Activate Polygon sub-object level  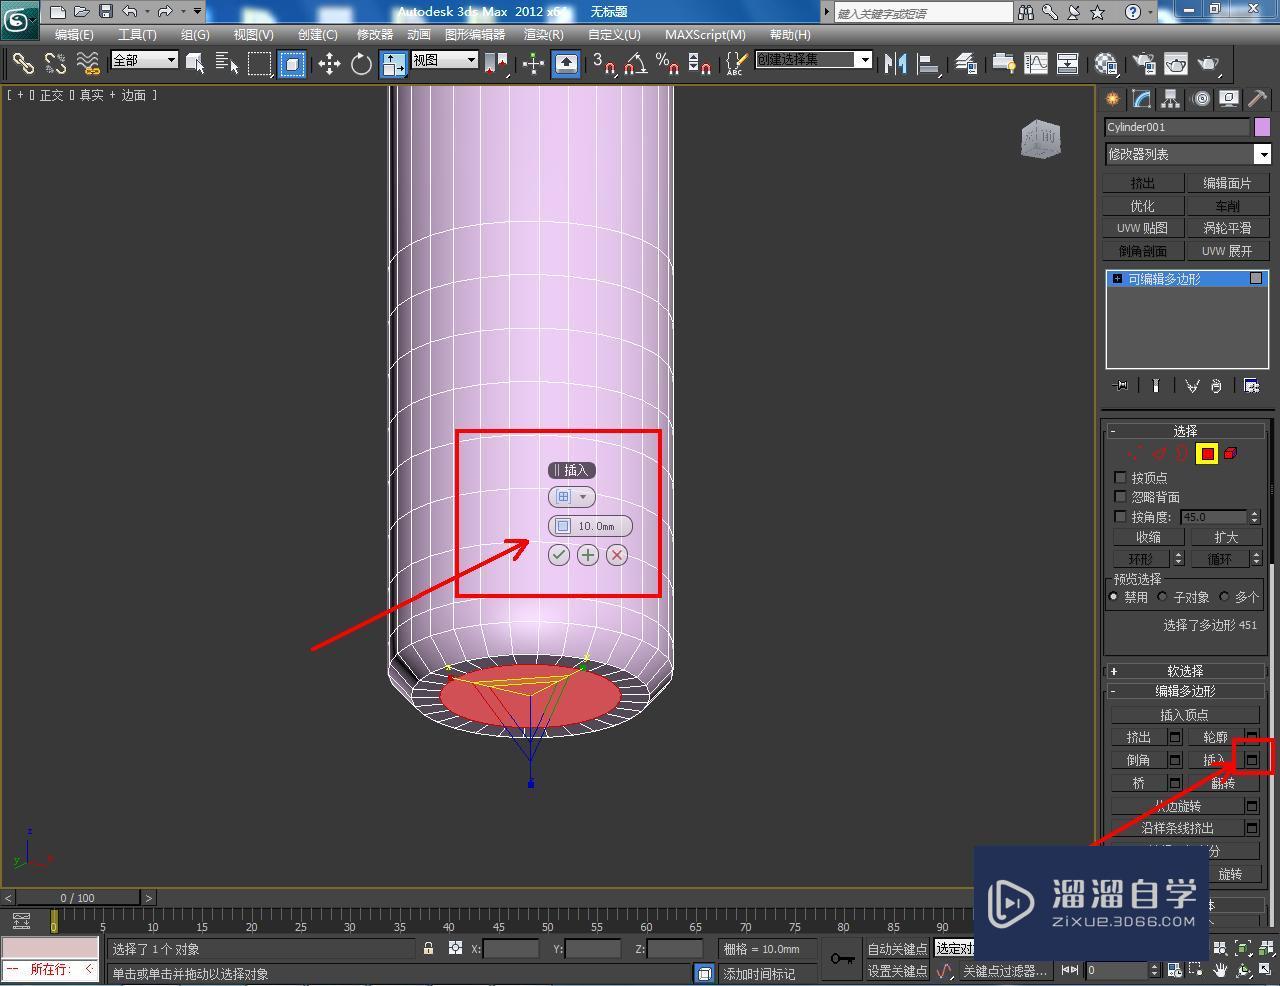point(1207,454)
